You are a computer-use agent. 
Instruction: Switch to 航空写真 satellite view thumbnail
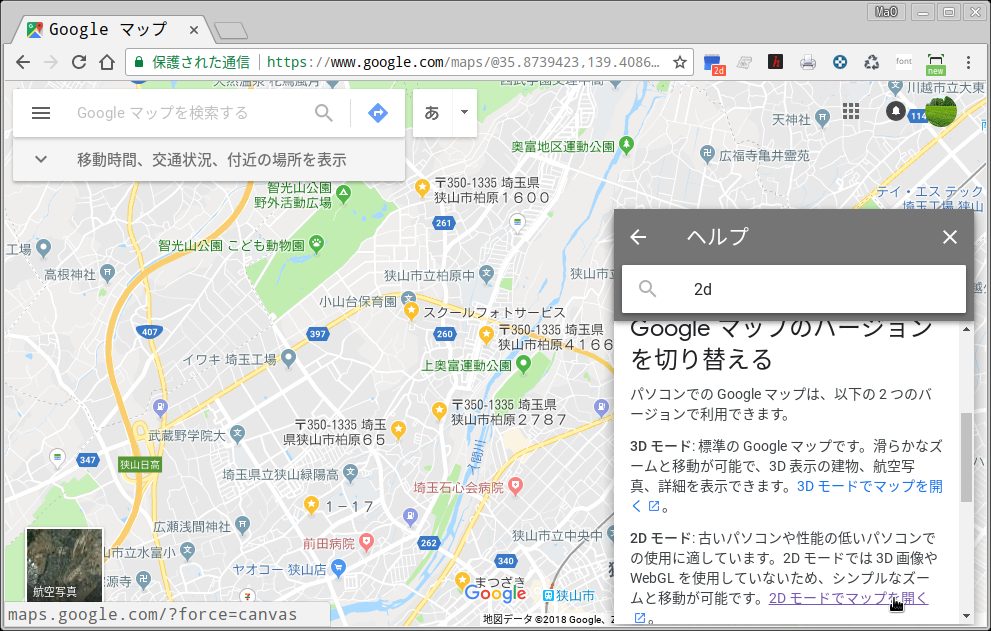64,565
